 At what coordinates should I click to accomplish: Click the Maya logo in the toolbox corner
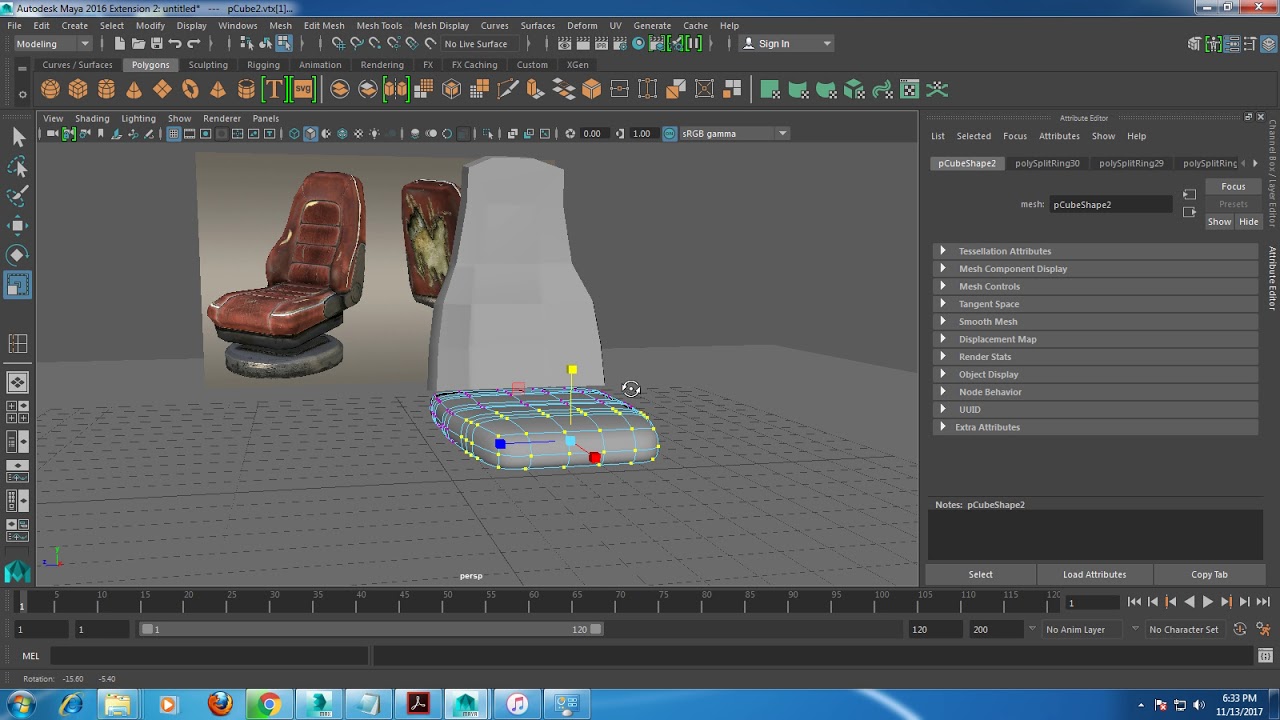(18, 571)
